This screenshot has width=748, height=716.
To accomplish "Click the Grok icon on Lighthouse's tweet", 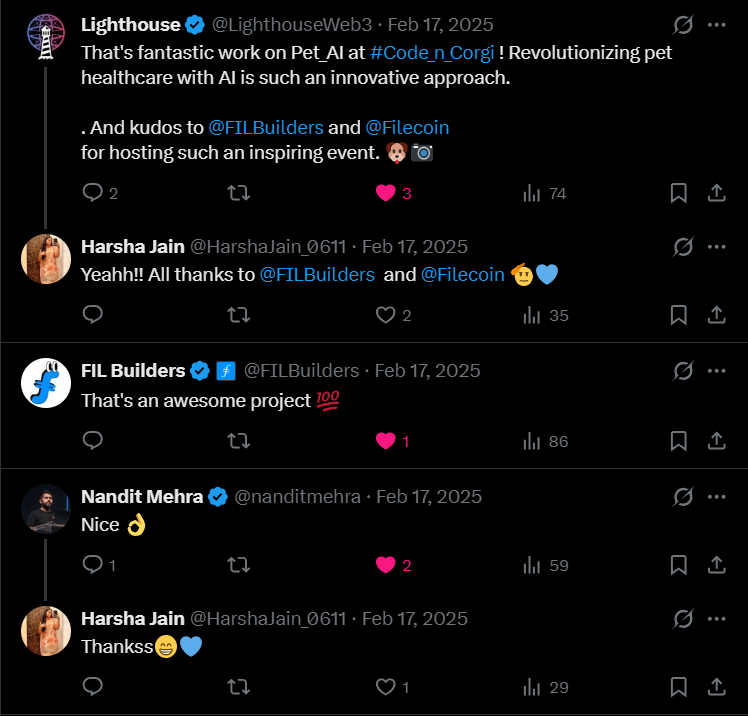I will [x=684, y=24].
